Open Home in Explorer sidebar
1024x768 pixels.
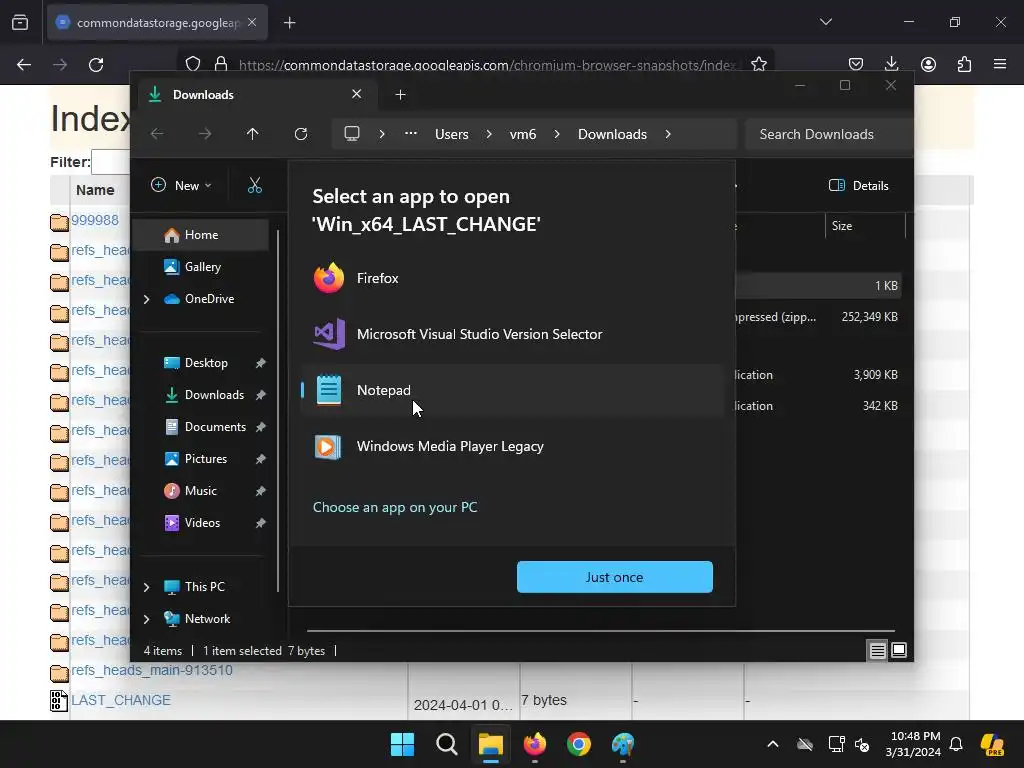(201, 235)
